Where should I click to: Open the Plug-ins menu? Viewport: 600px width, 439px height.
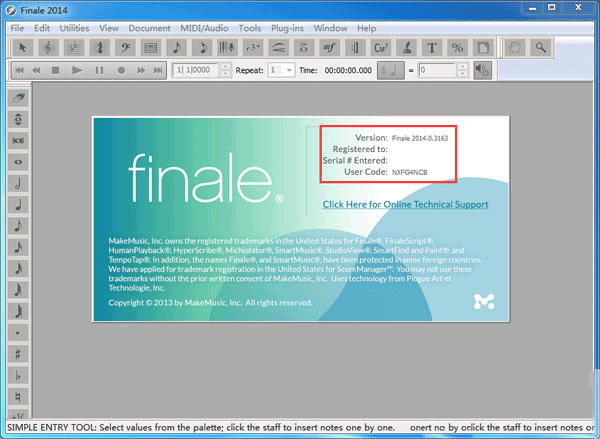(x=287, y=28)
